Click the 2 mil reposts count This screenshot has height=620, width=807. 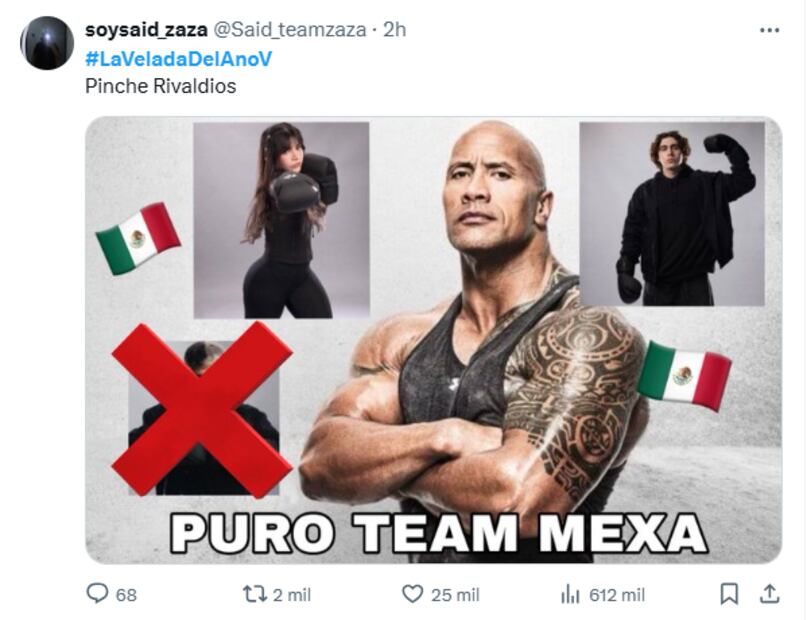(x=292, y=595)
